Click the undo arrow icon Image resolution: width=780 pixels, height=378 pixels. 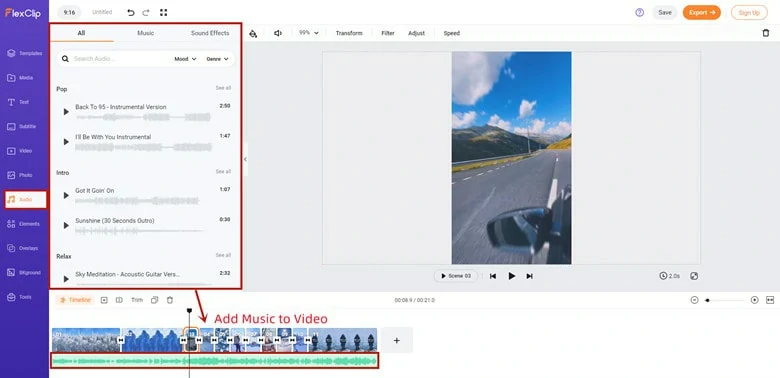coord(131,12)
